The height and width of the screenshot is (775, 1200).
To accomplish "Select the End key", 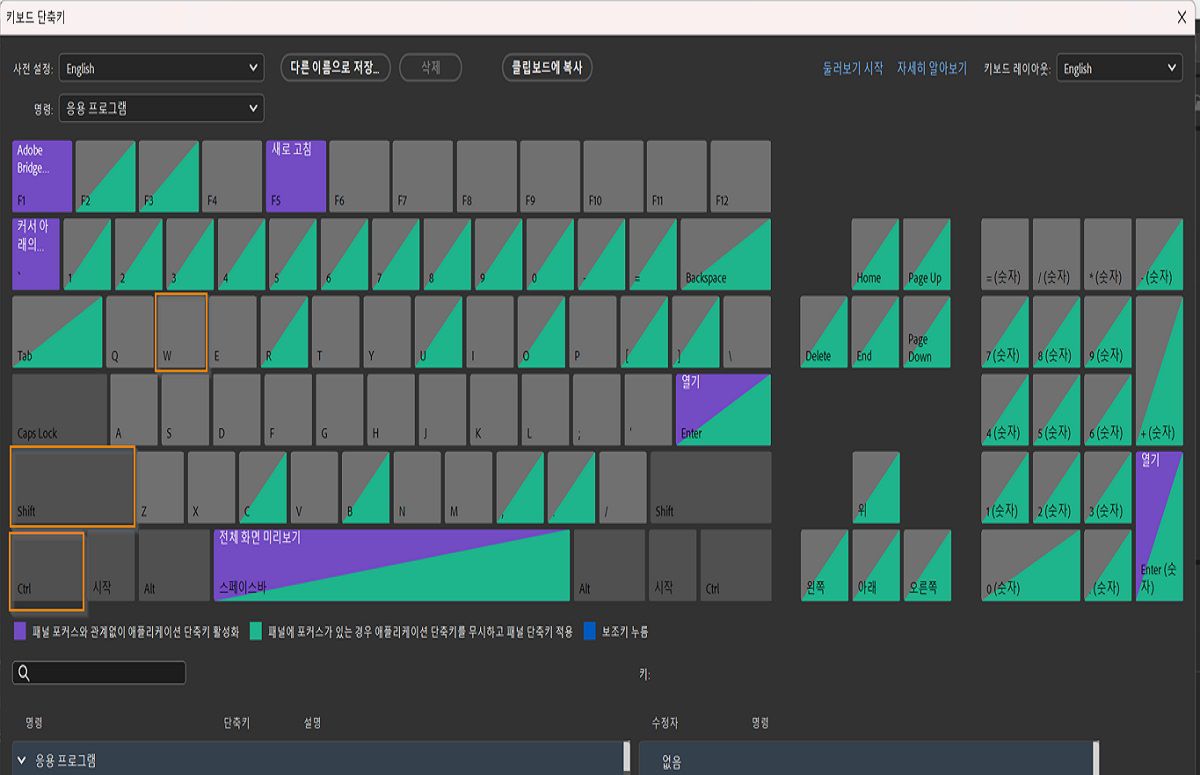I will (x=876, y=332).
